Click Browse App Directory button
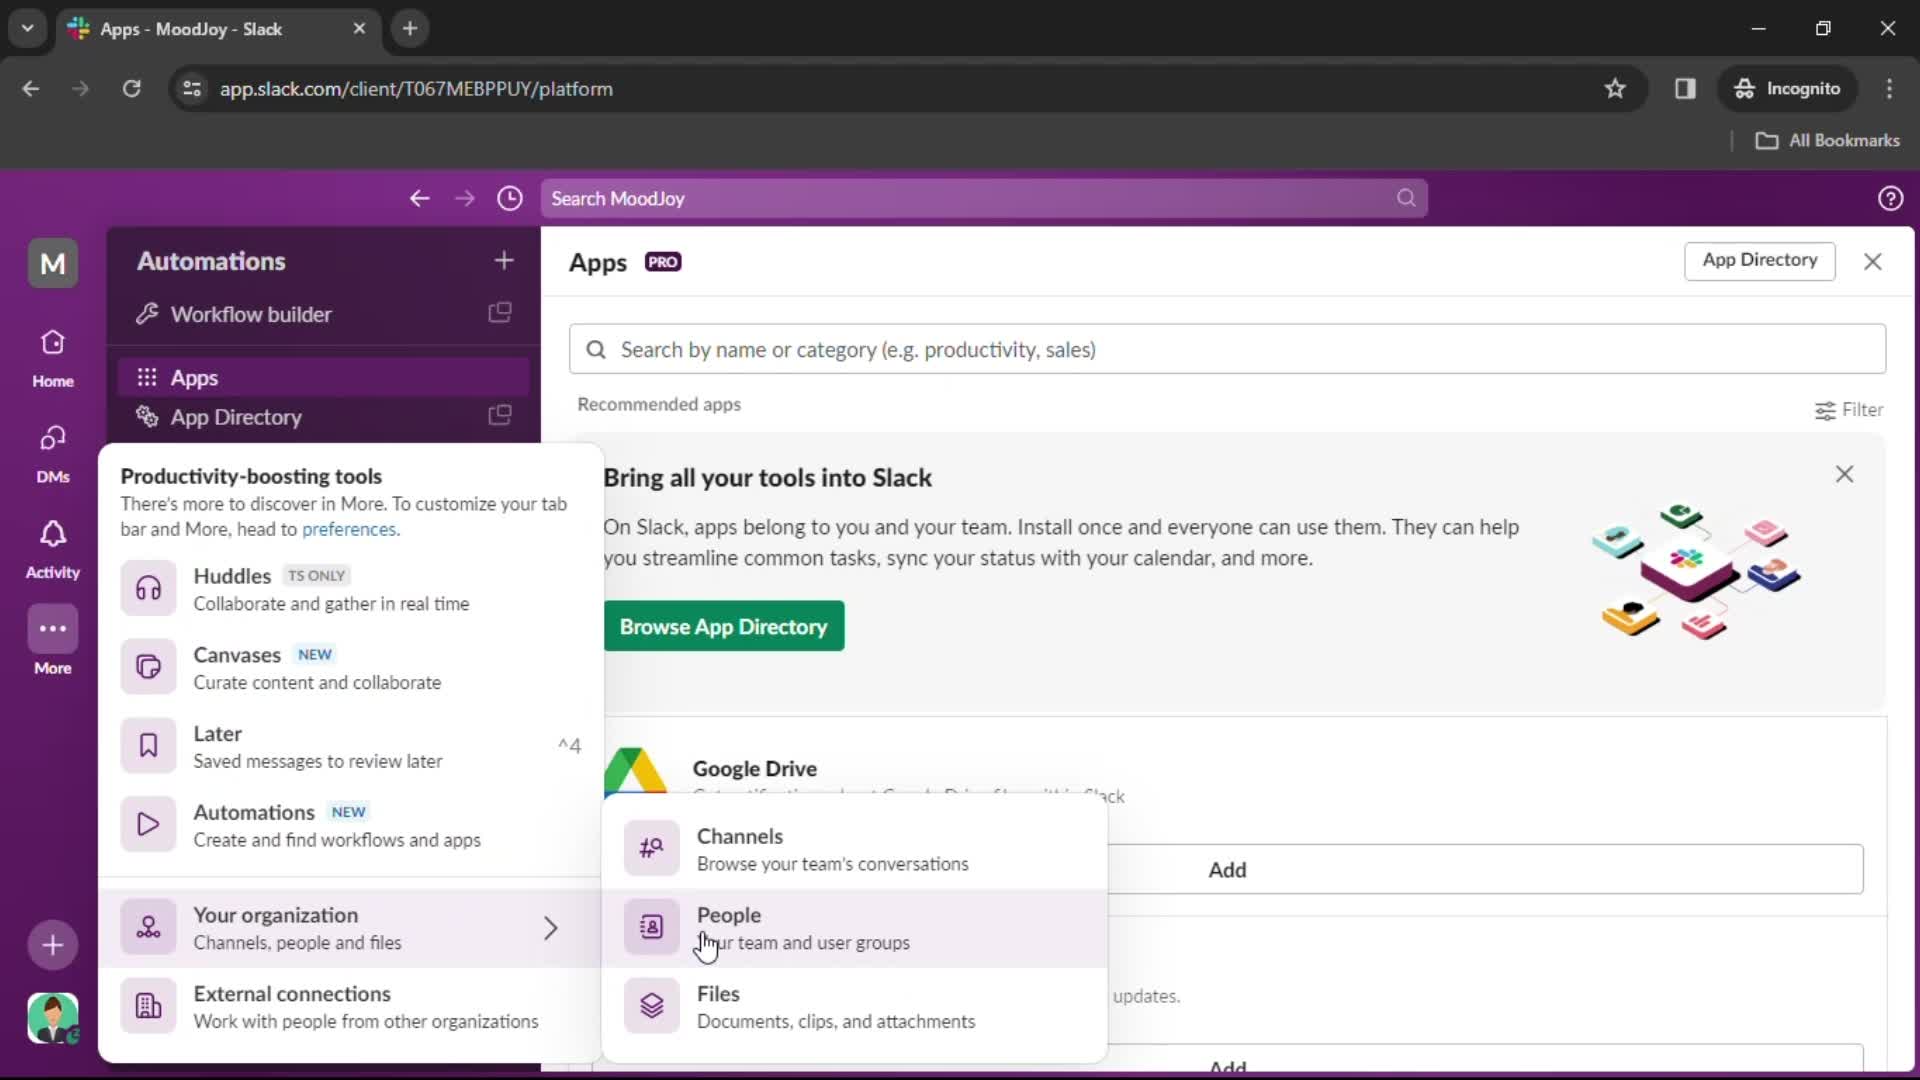 (x=724, y=626)
